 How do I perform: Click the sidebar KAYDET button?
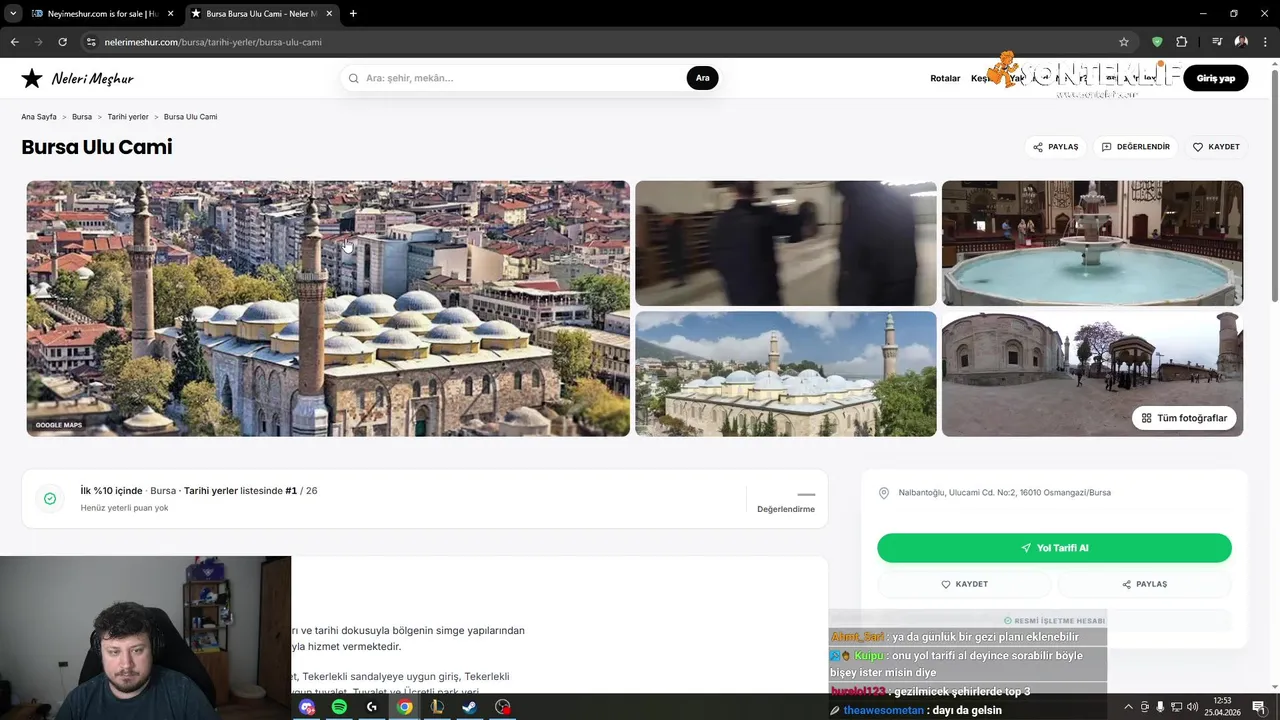pyautogui.click(x=964, y=584)
